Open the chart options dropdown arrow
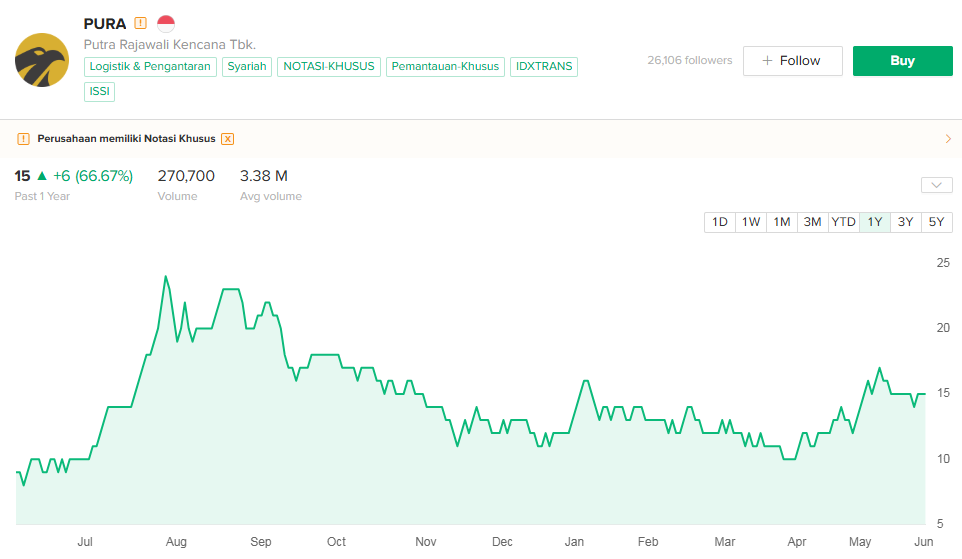 click(936, 185)
